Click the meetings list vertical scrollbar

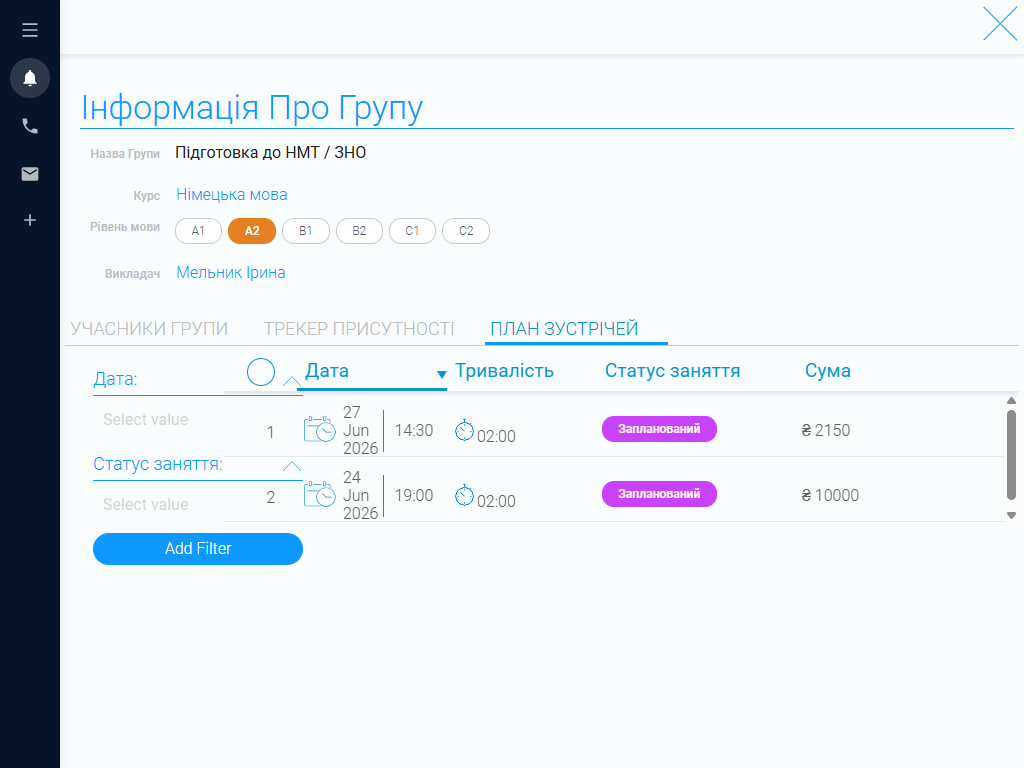click(x=1011, y=455)
